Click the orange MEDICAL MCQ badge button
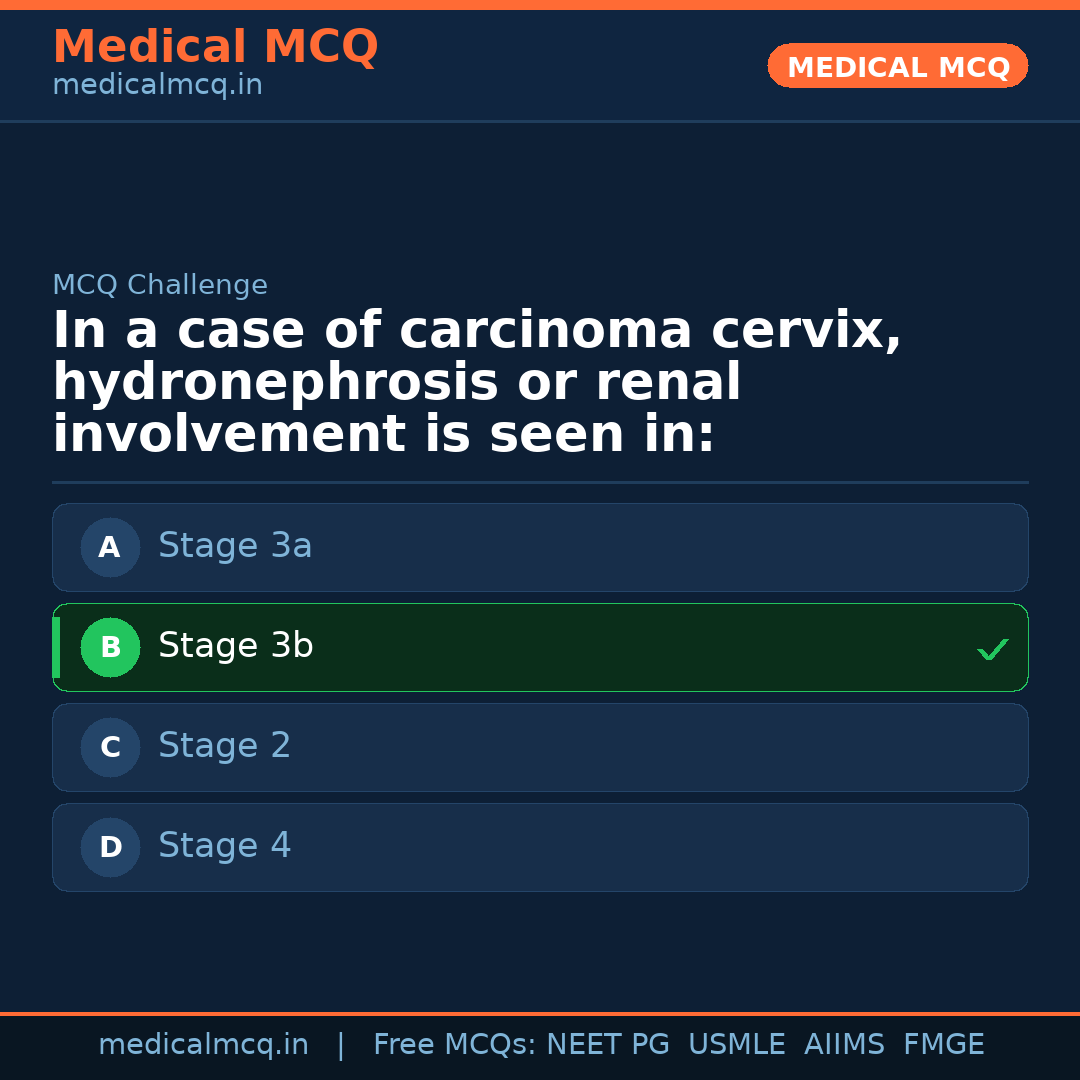 tap(897, 66)
